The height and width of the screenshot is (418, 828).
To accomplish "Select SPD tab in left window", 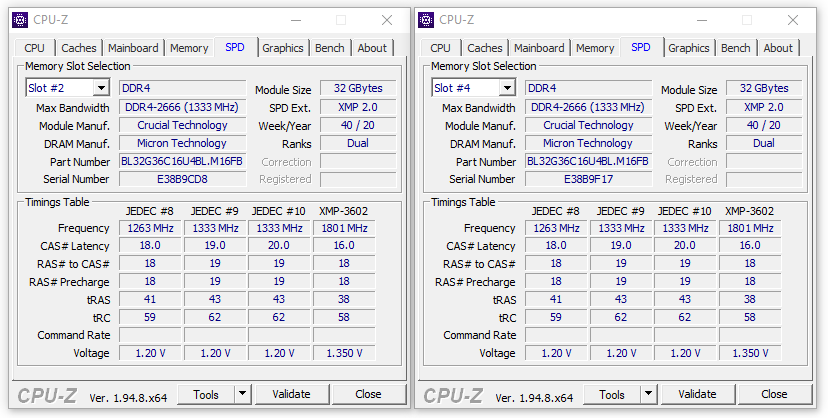I will coord(235,47).
